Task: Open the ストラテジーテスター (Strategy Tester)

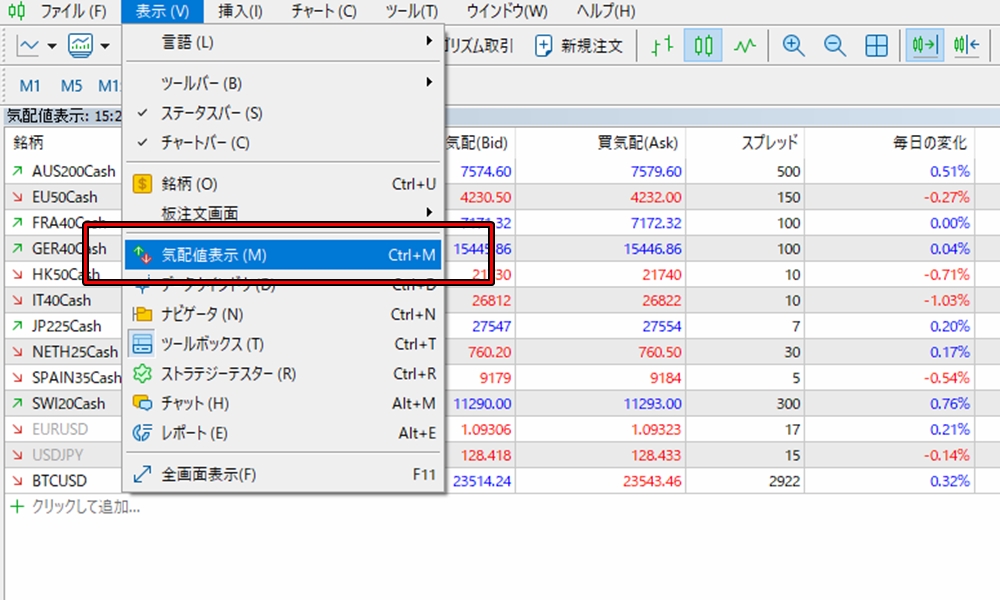Action: 228,374
